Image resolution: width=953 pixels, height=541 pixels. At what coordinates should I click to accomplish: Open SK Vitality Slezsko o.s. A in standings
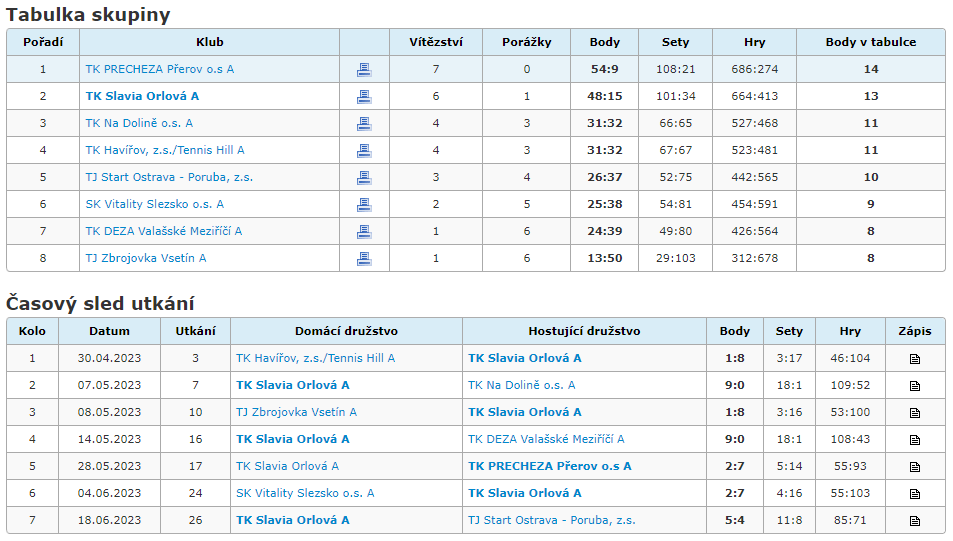pos(154,204)
